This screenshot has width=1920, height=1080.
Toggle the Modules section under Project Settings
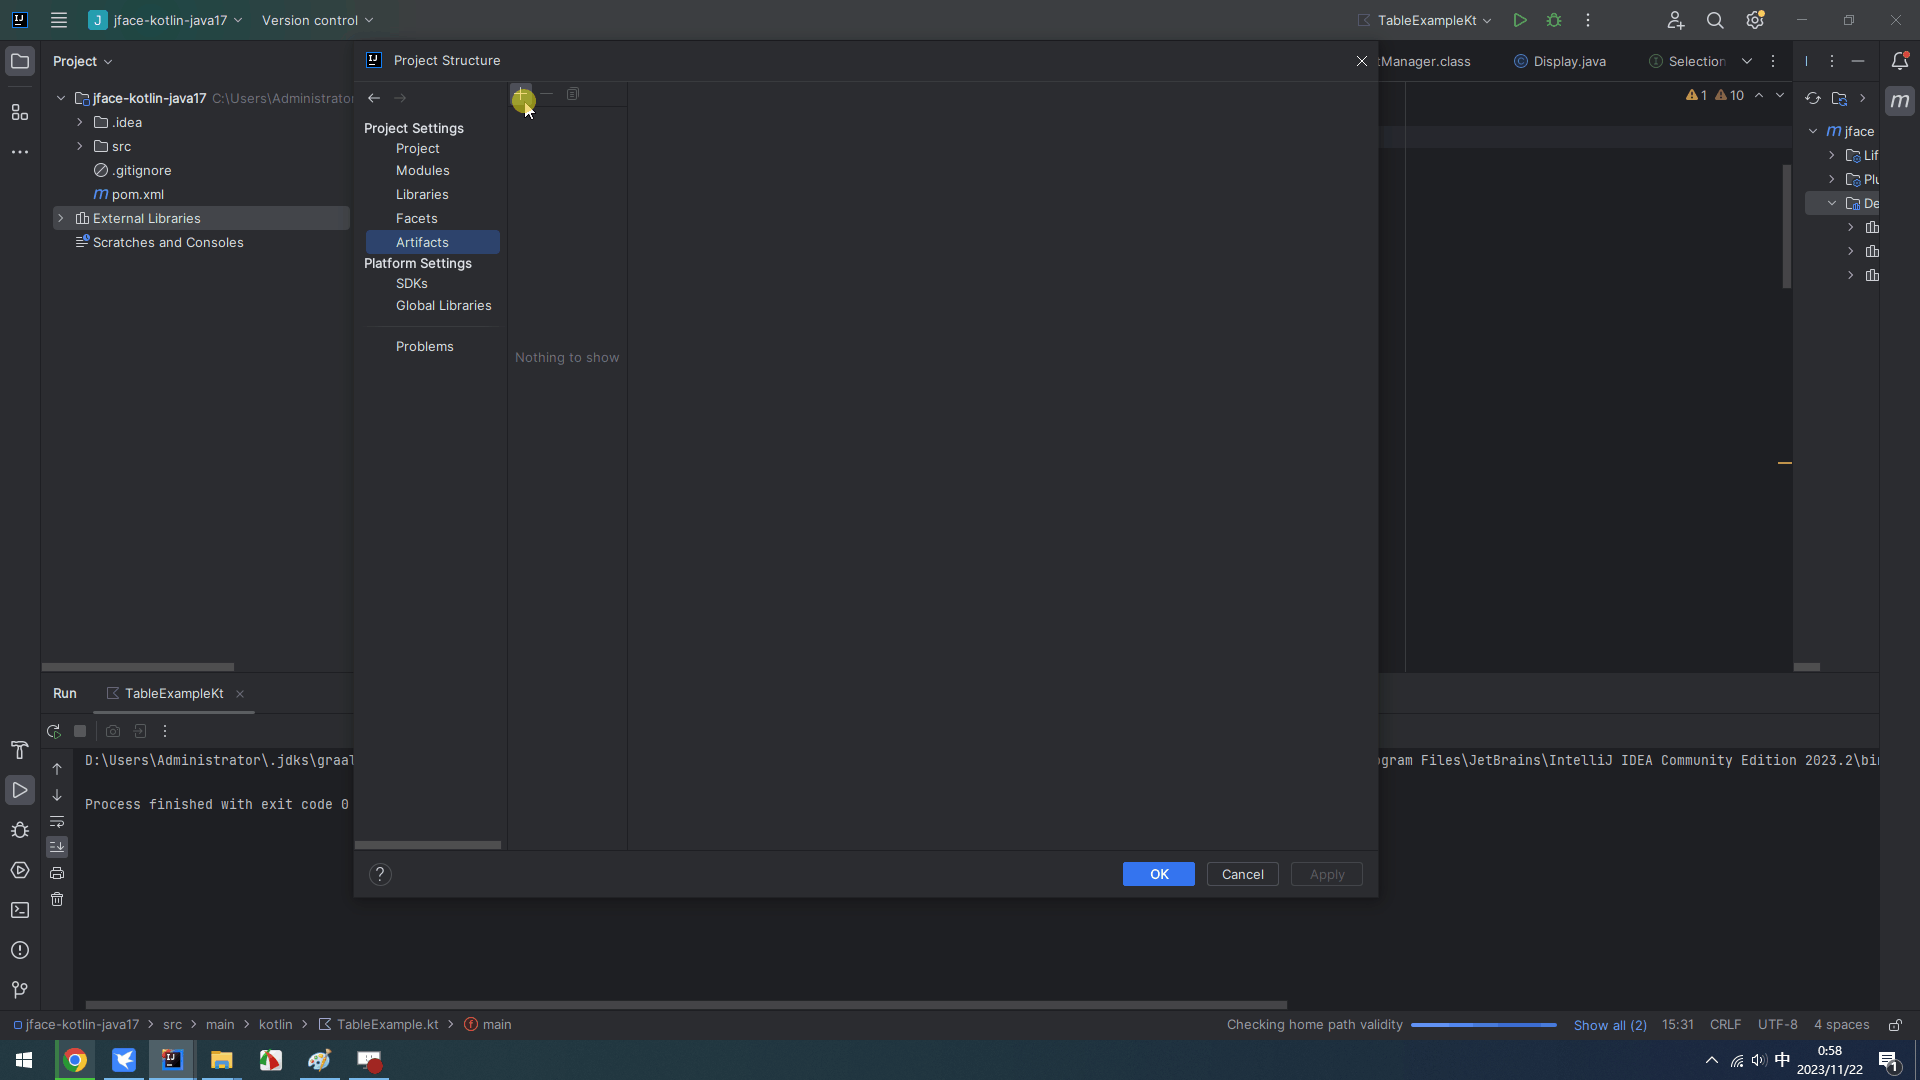(422, 169)
